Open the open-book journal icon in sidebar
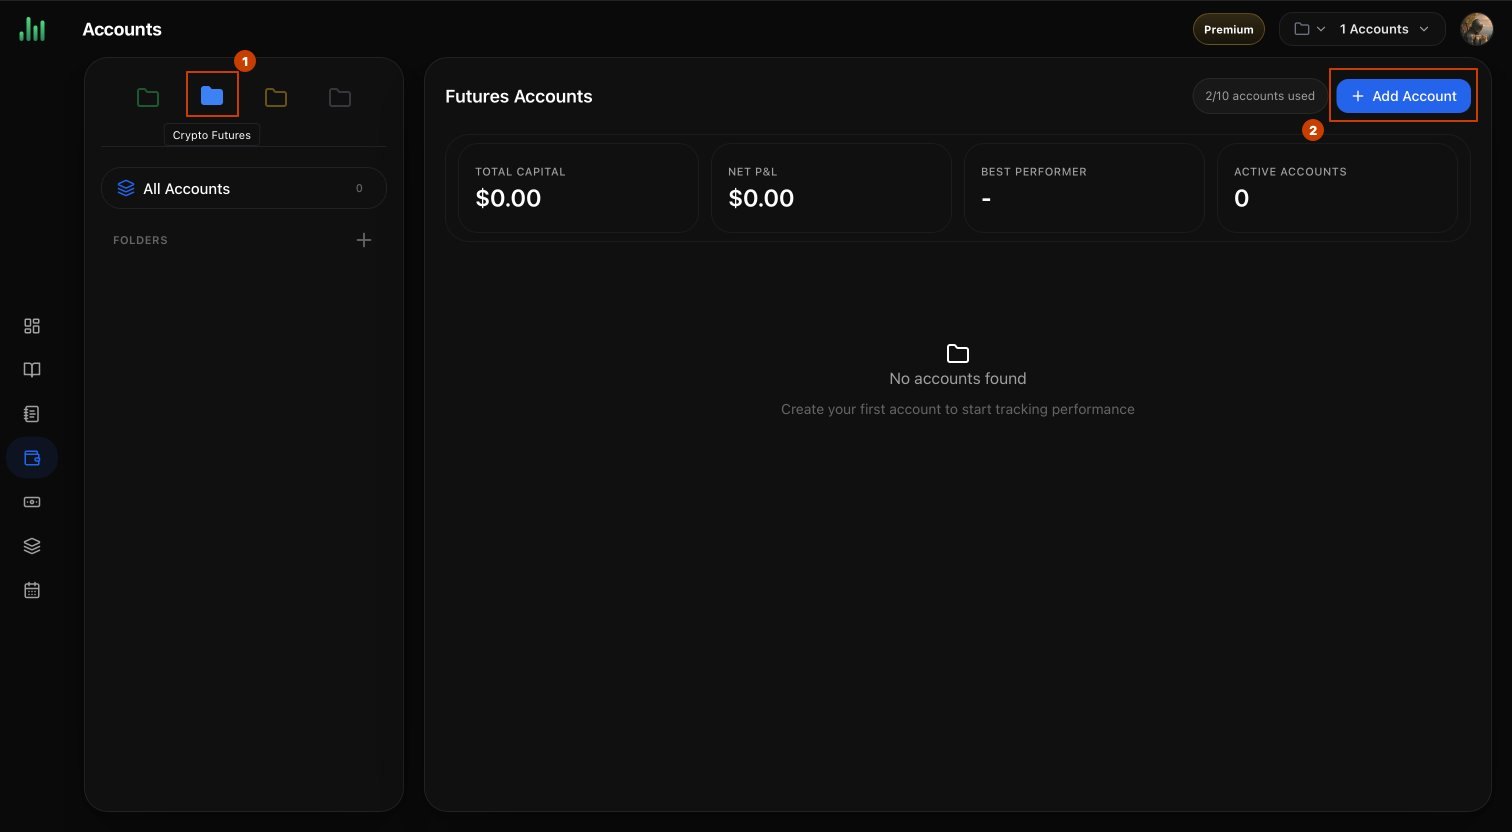This screenshot has height=832, width=1512. point(32,370)
